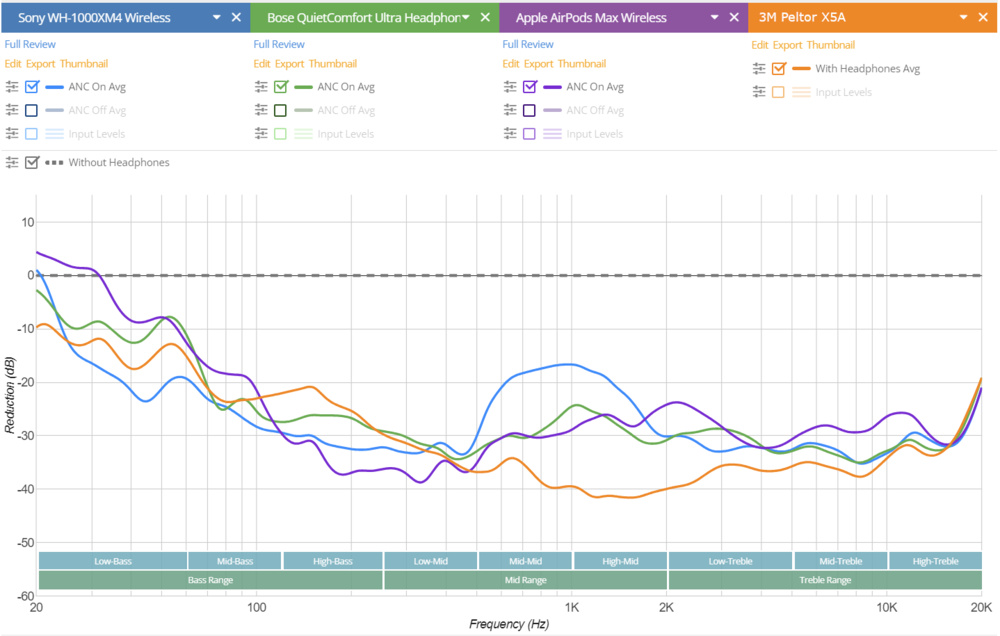Remove Bose QuietComfort Ultra with X icon

[485, 18]
